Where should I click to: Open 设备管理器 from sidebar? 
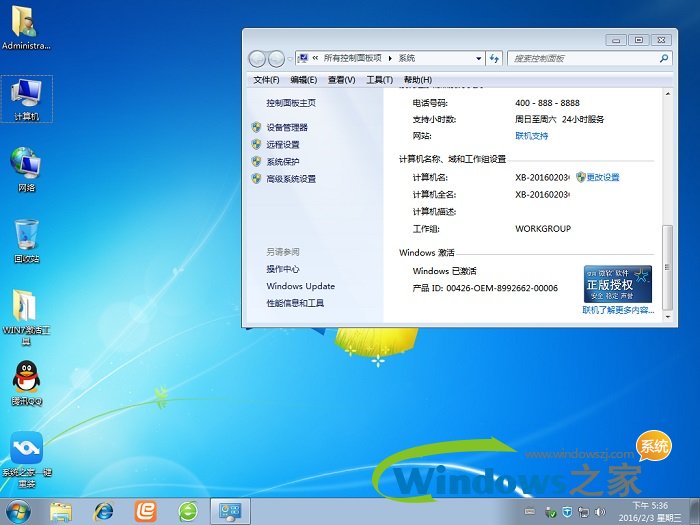pos(287,128)
